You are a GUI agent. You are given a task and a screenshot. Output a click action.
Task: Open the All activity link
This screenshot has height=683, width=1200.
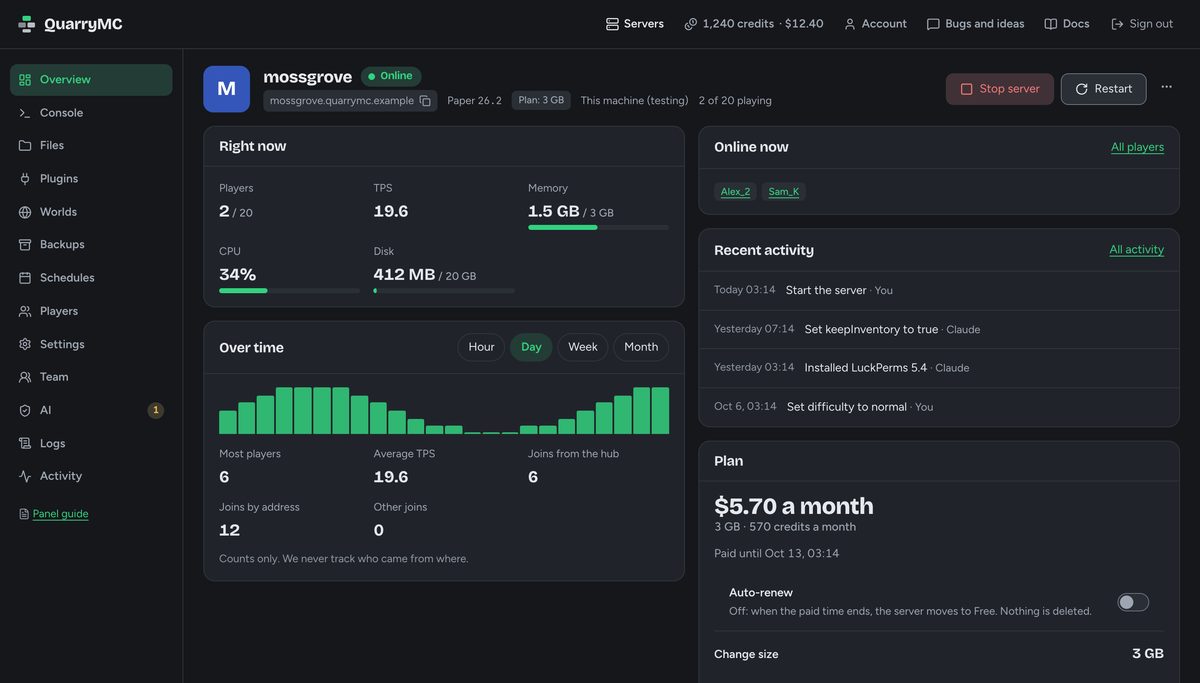(1136, 250)
